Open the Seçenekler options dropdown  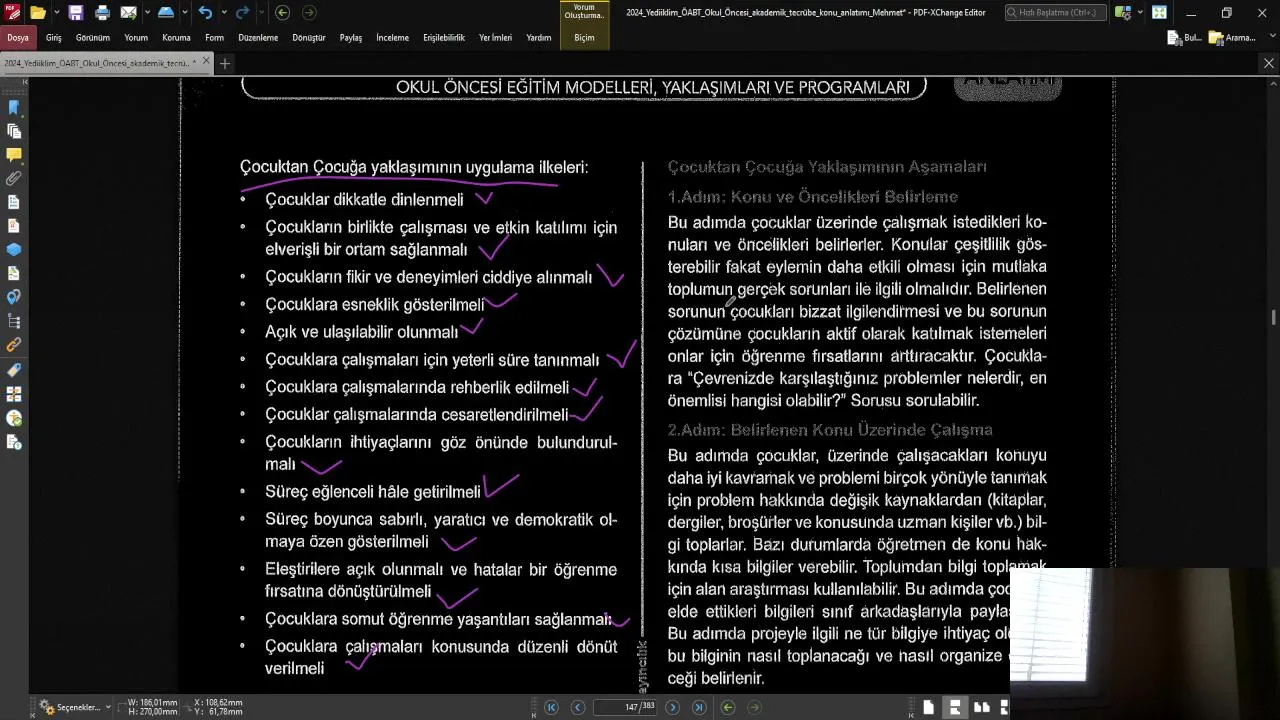pos(75,707)
